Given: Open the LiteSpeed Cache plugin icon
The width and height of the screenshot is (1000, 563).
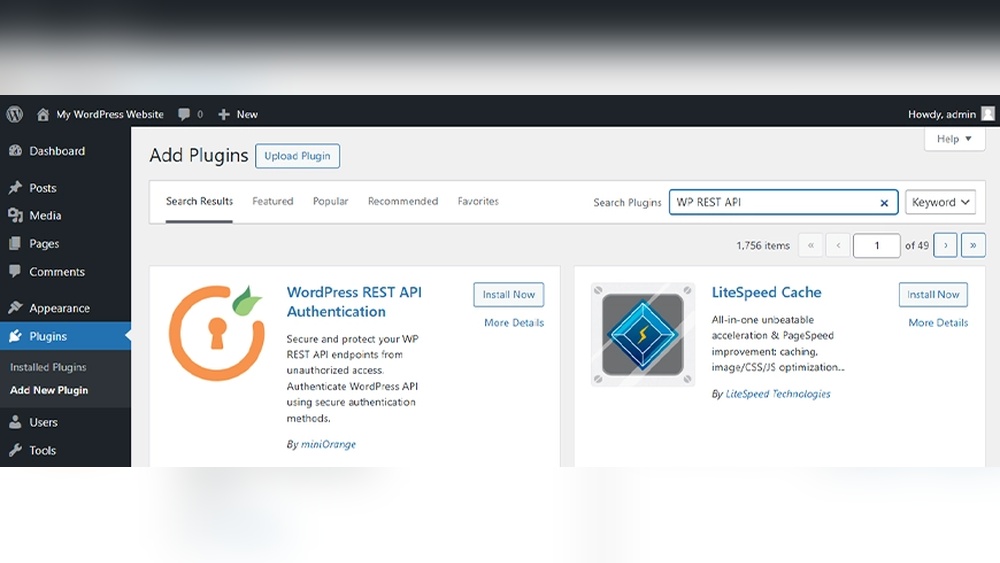Looking at the screenshot, I should point(643,334).
